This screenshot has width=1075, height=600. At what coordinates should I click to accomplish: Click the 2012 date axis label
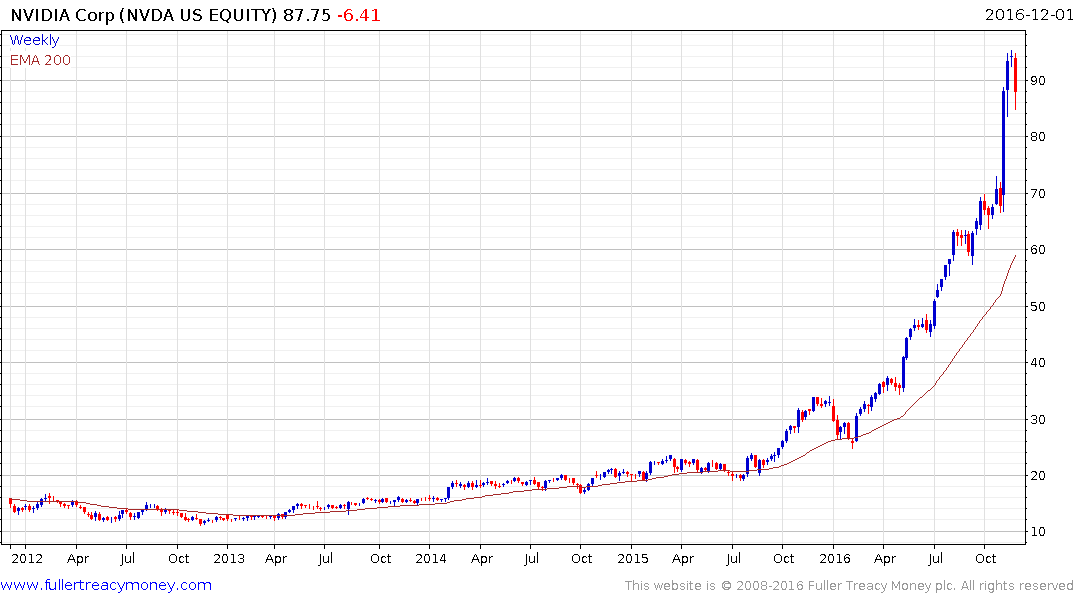click(x=27, y=558)
